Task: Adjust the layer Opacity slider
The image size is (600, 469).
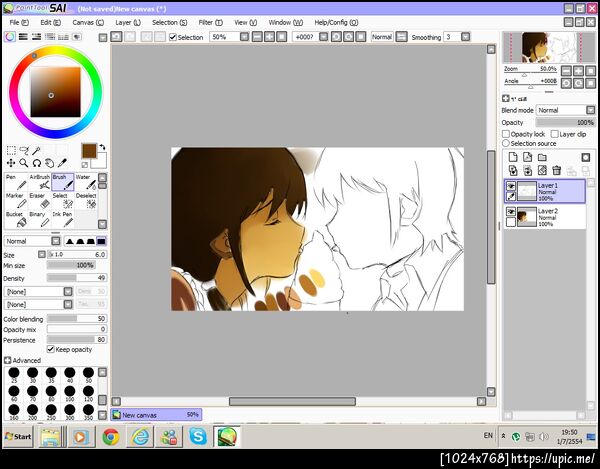Action: [565, 122]
